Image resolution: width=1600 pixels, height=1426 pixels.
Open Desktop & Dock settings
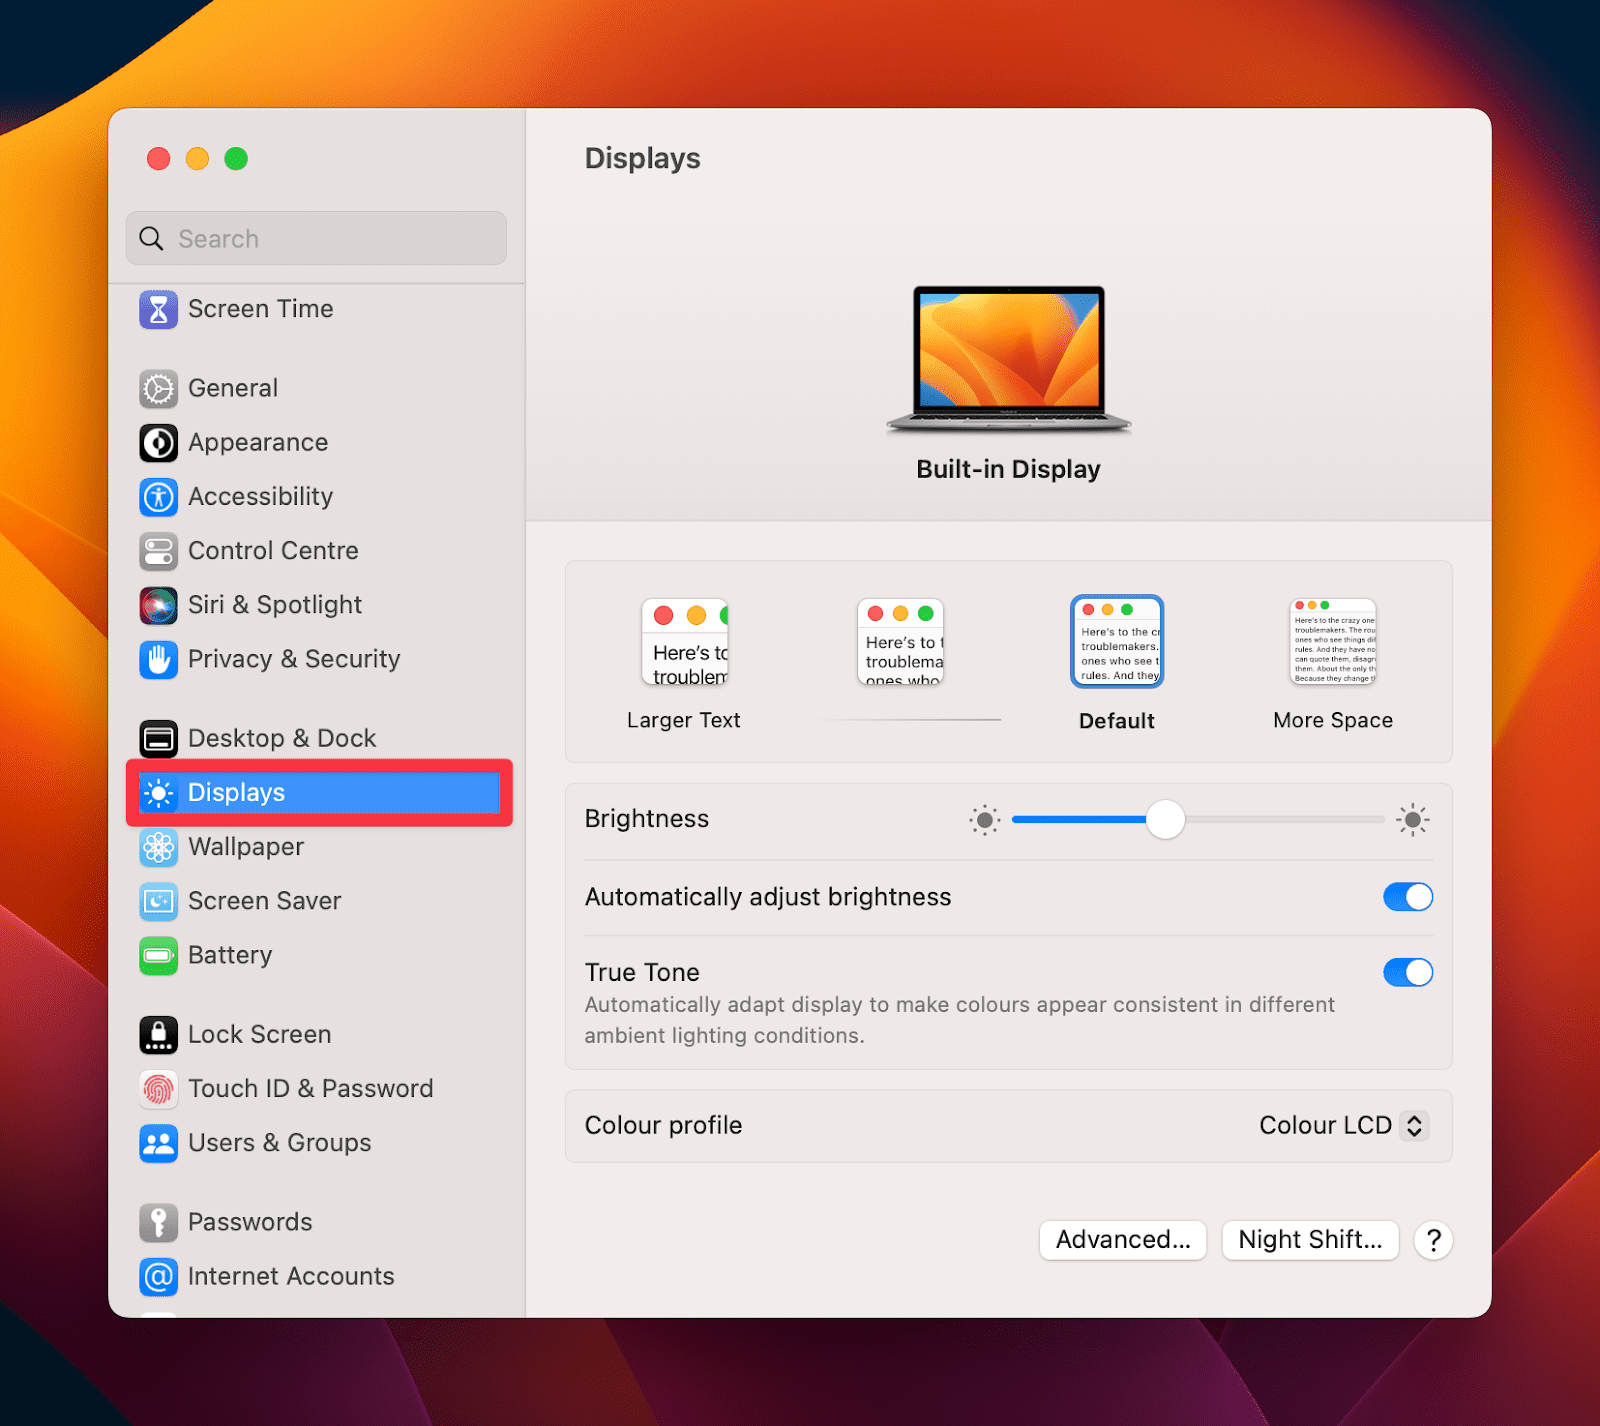281,738
